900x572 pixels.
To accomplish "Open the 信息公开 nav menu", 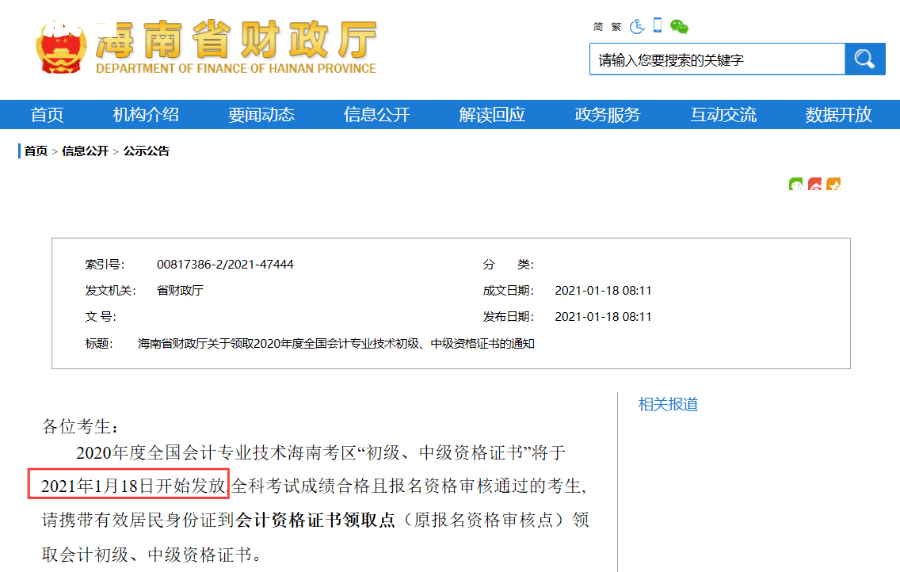I will click(377, 115).
